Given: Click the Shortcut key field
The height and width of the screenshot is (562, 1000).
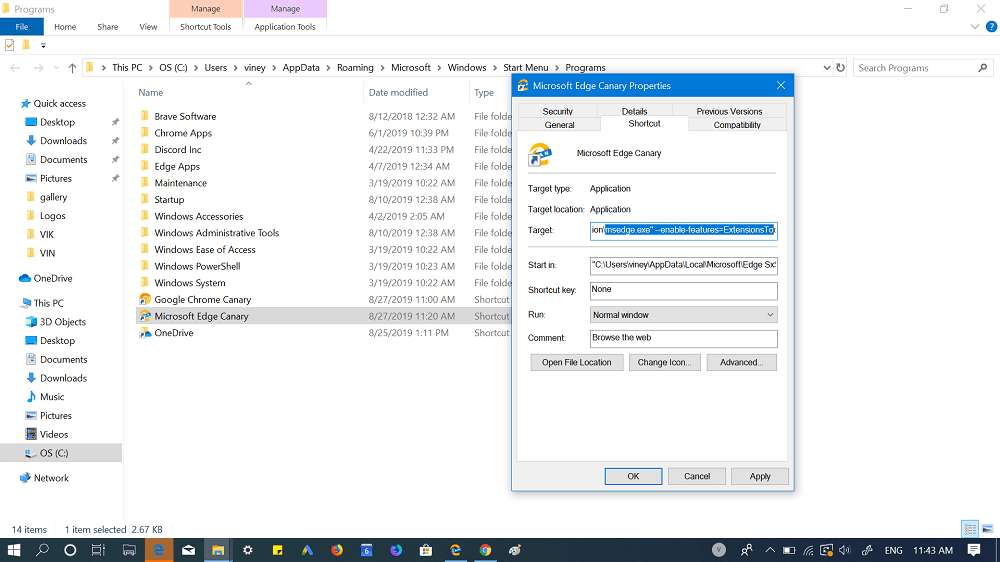Looking at the screenshot, I should (684, 290).
